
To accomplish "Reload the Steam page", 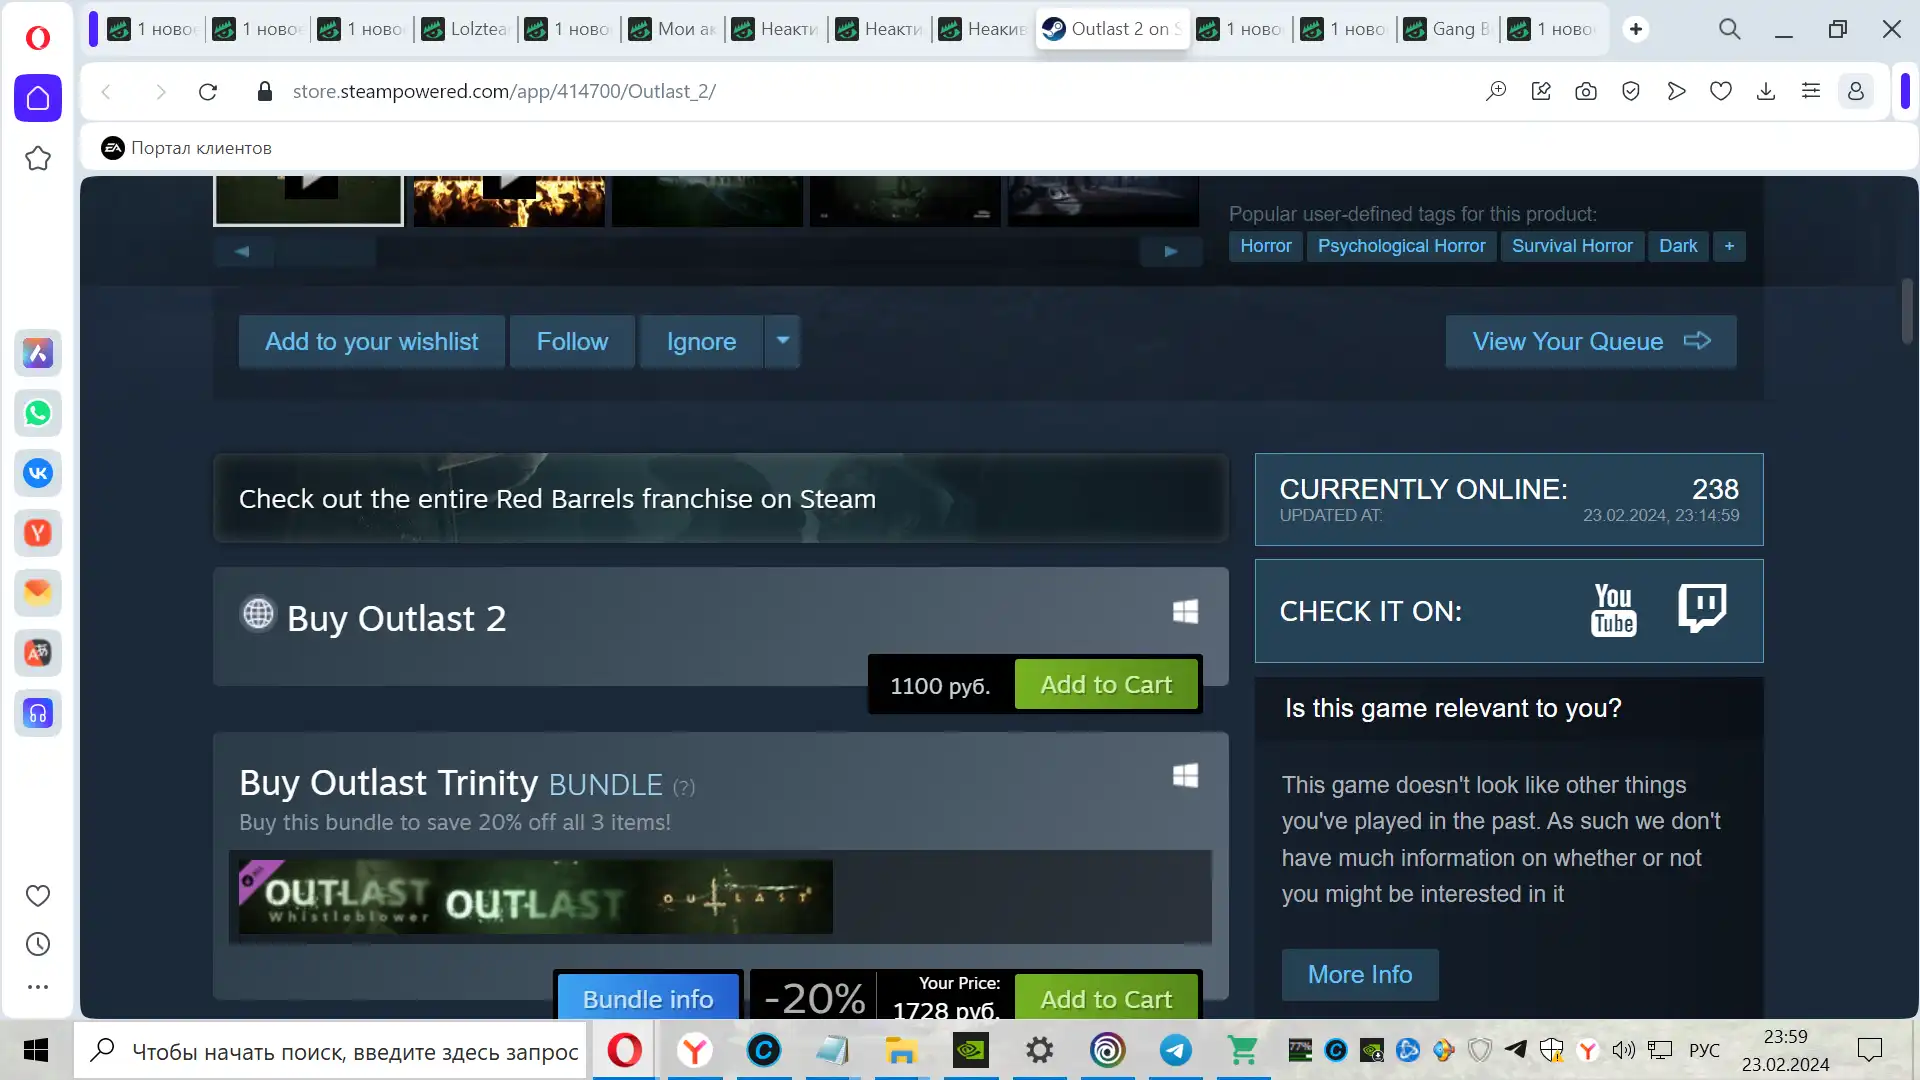I will [208, 92].
